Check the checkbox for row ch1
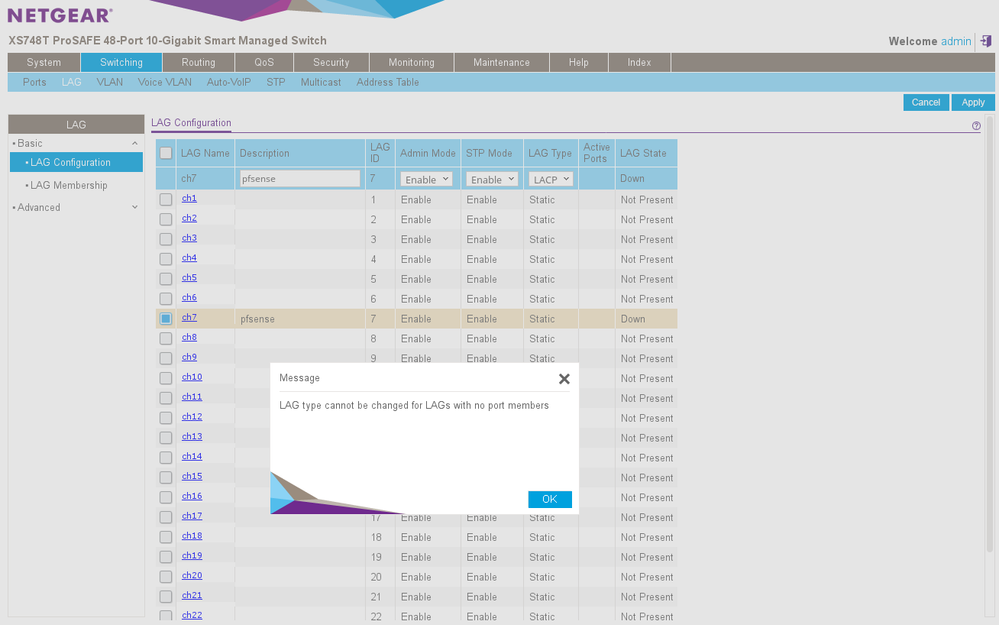The height and width of the screenshot is (625, 999). (166, 199)
